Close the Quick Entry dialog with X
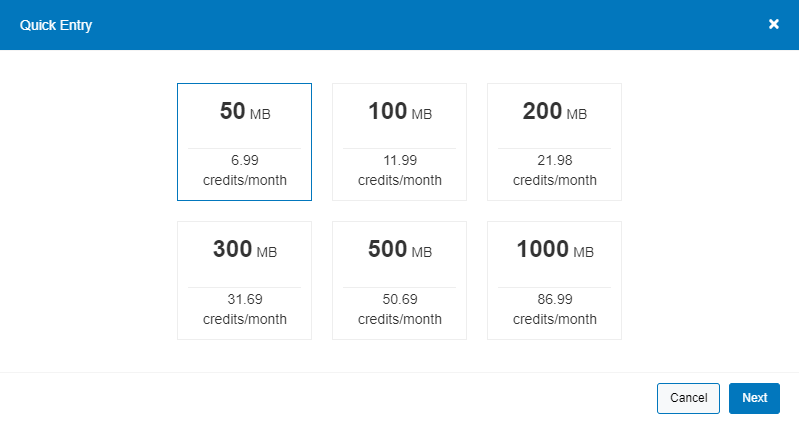This screenshot has width=799, height=424. pyautogui.click(x=774, y=24)
